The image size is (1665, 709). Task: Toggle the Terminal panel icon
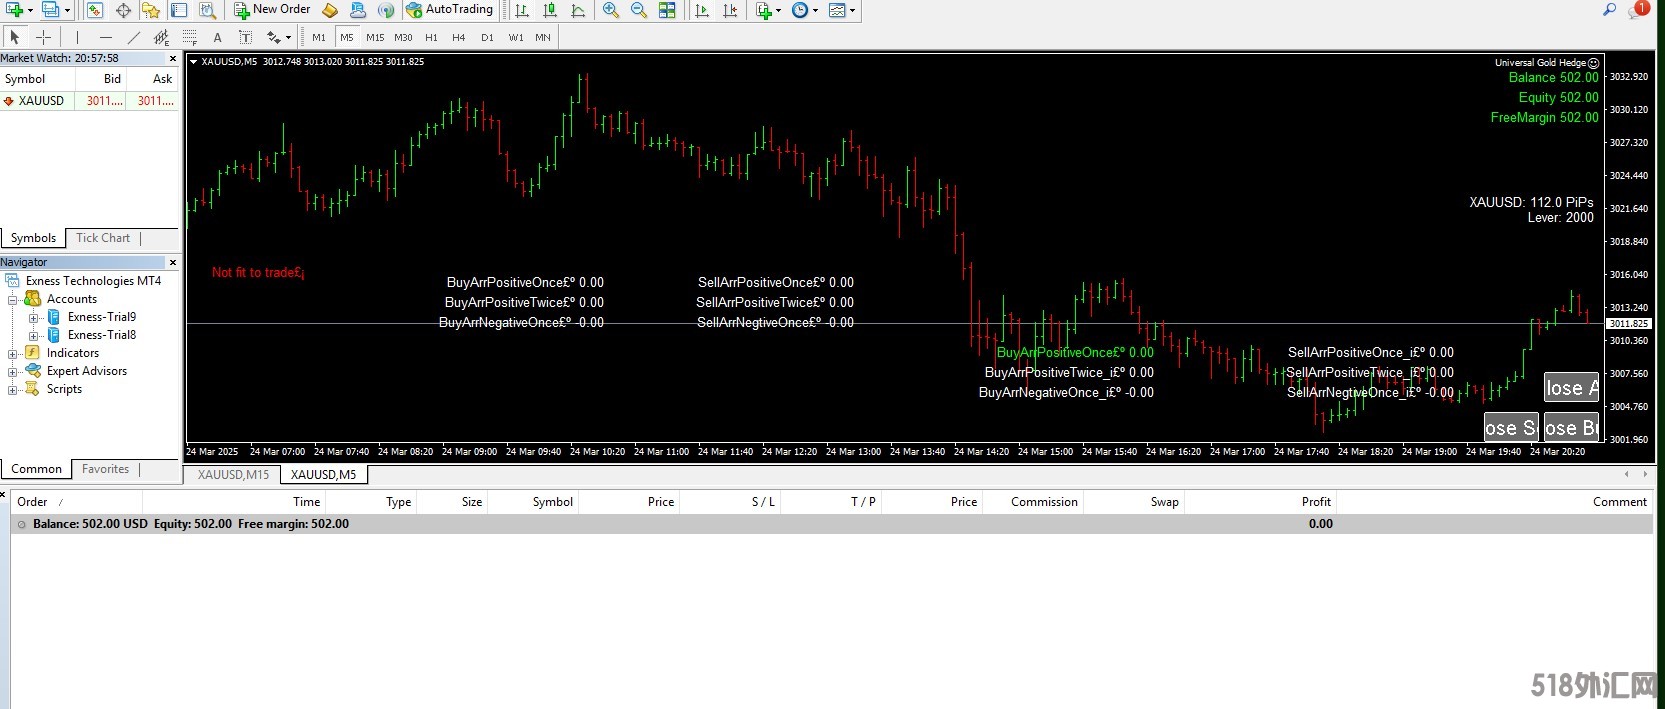(x=179, y=10)
